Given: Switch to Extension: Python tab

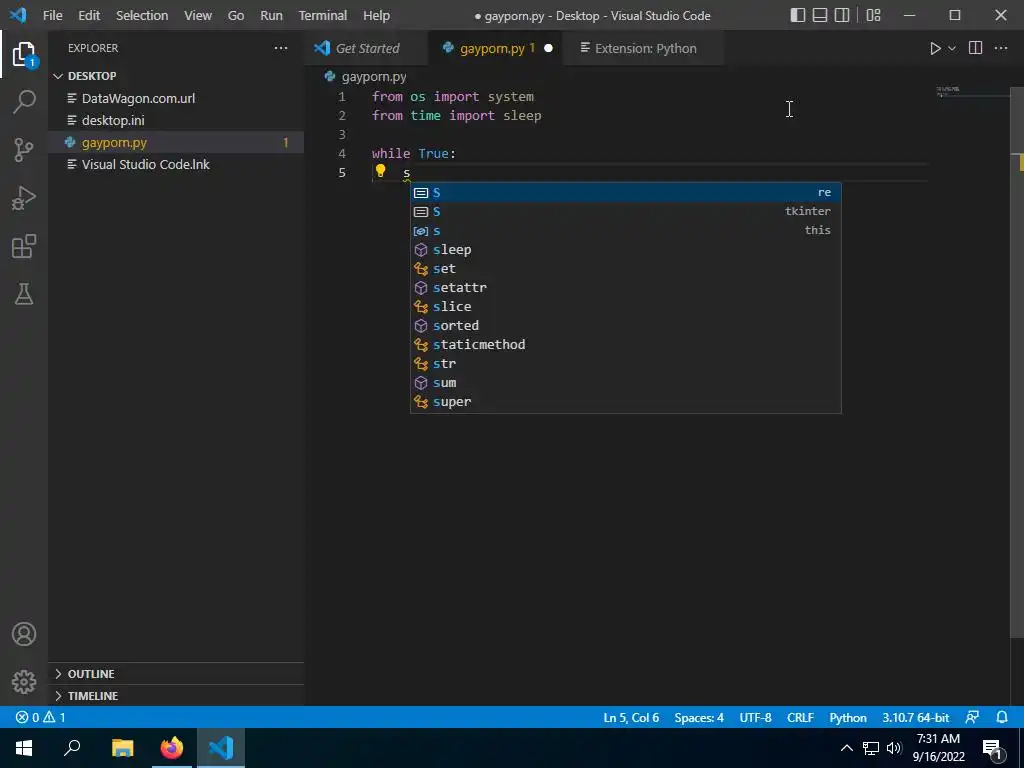Looking at the screenshot, I should (645, 48).
